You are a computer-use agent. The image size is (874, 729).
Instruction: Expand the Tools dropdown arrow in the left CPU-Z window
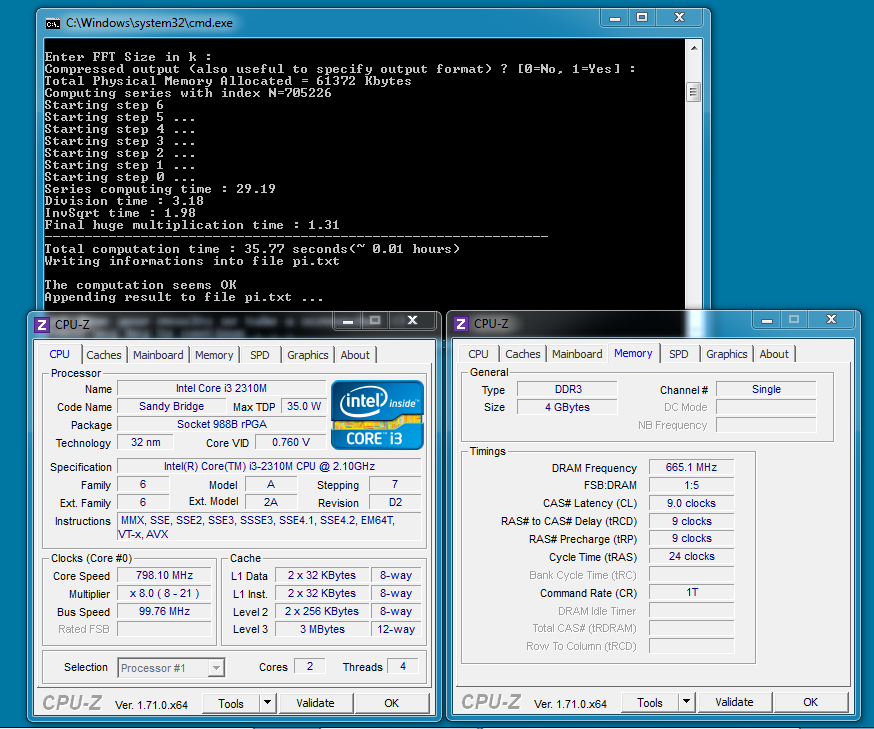click(x=268, y=703)
